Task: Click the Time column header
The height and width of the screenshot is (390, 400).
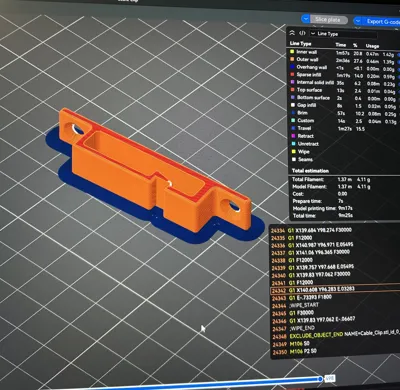Action: (341, 45)
